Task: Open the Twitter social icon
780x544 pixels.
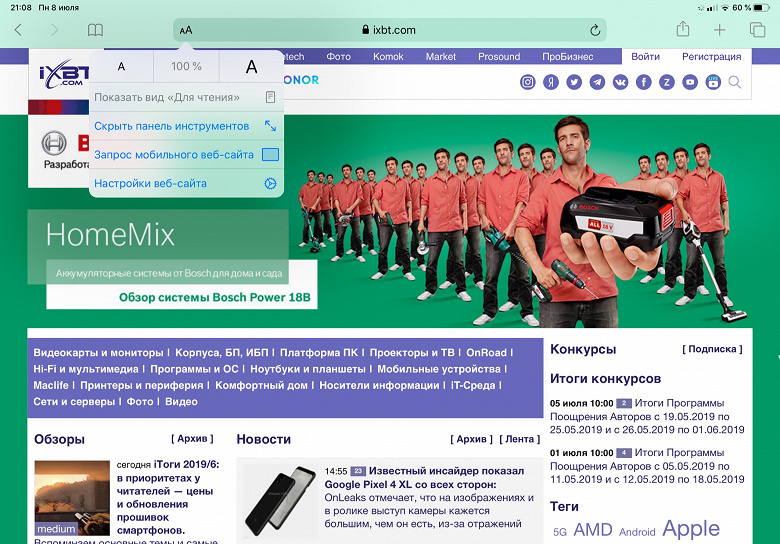Action: 574,82
